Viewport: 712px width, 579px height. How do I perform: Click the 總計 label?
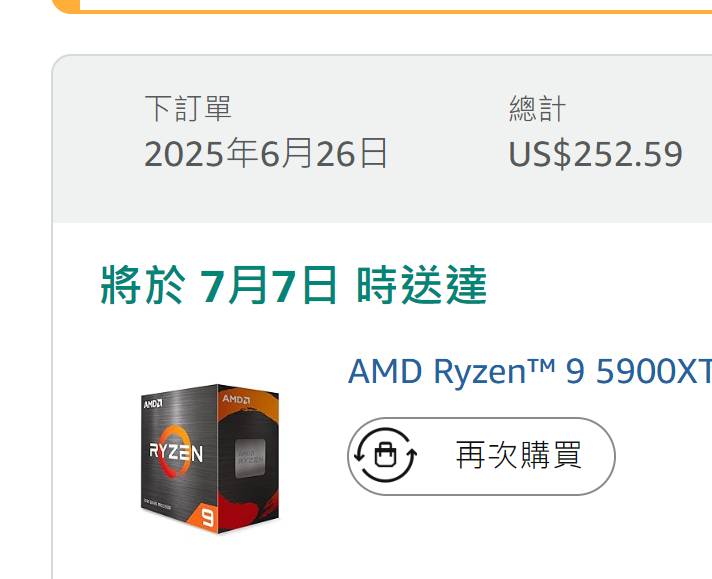[x=537, y=109]
